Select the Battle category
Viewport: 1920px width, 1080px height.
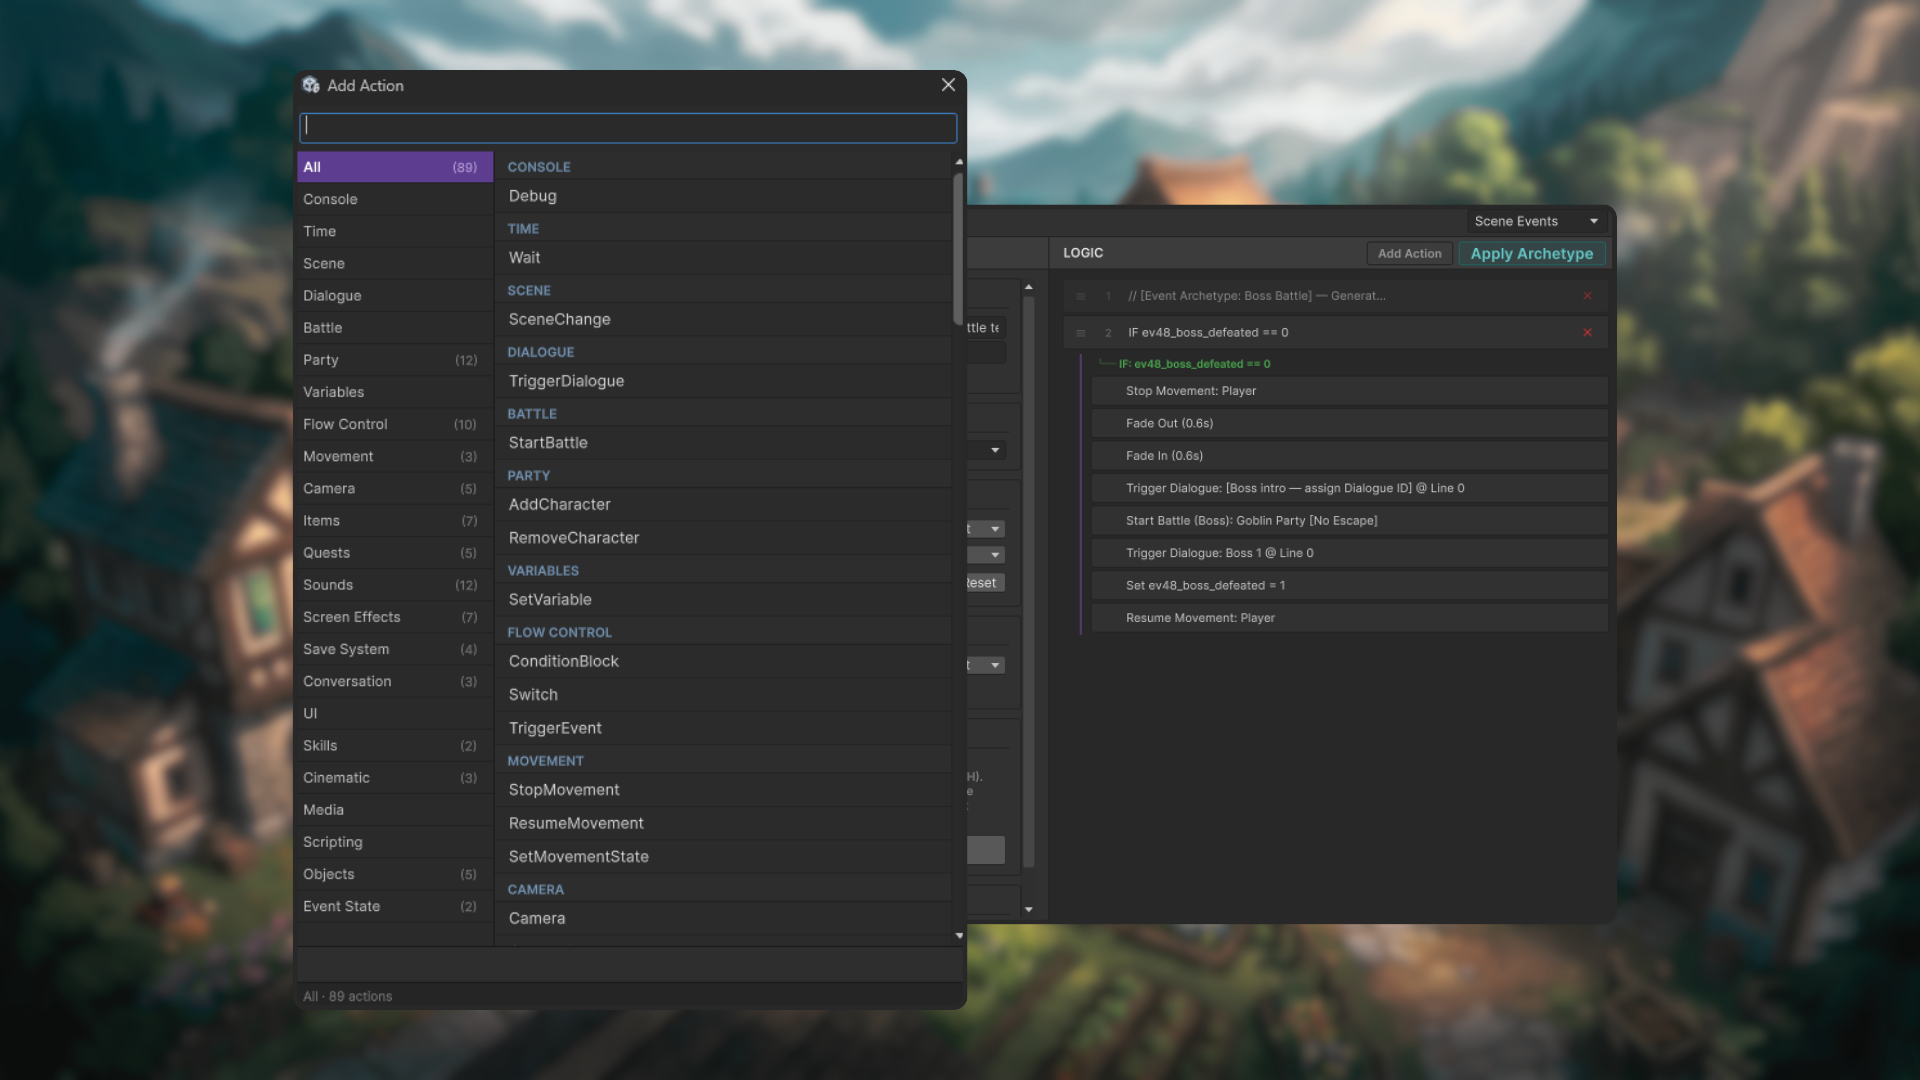click(x=395, y=327)
